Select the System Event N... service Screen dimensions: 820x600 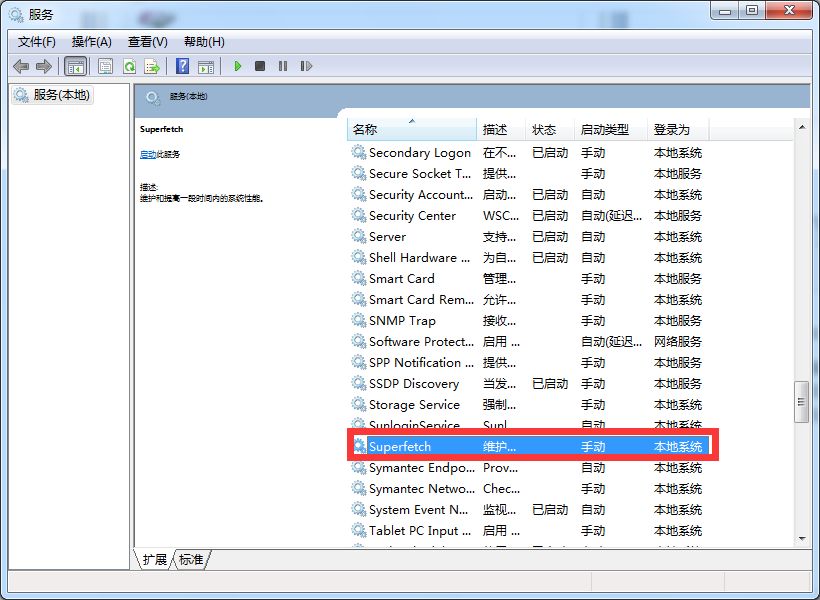(528, 510)
